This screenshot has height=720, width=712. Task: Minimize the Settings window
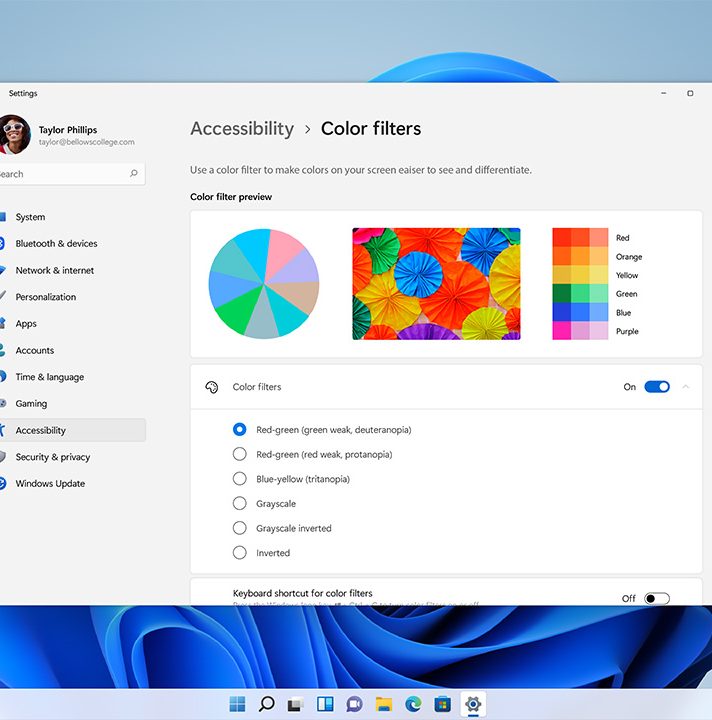tap(663, 93)
